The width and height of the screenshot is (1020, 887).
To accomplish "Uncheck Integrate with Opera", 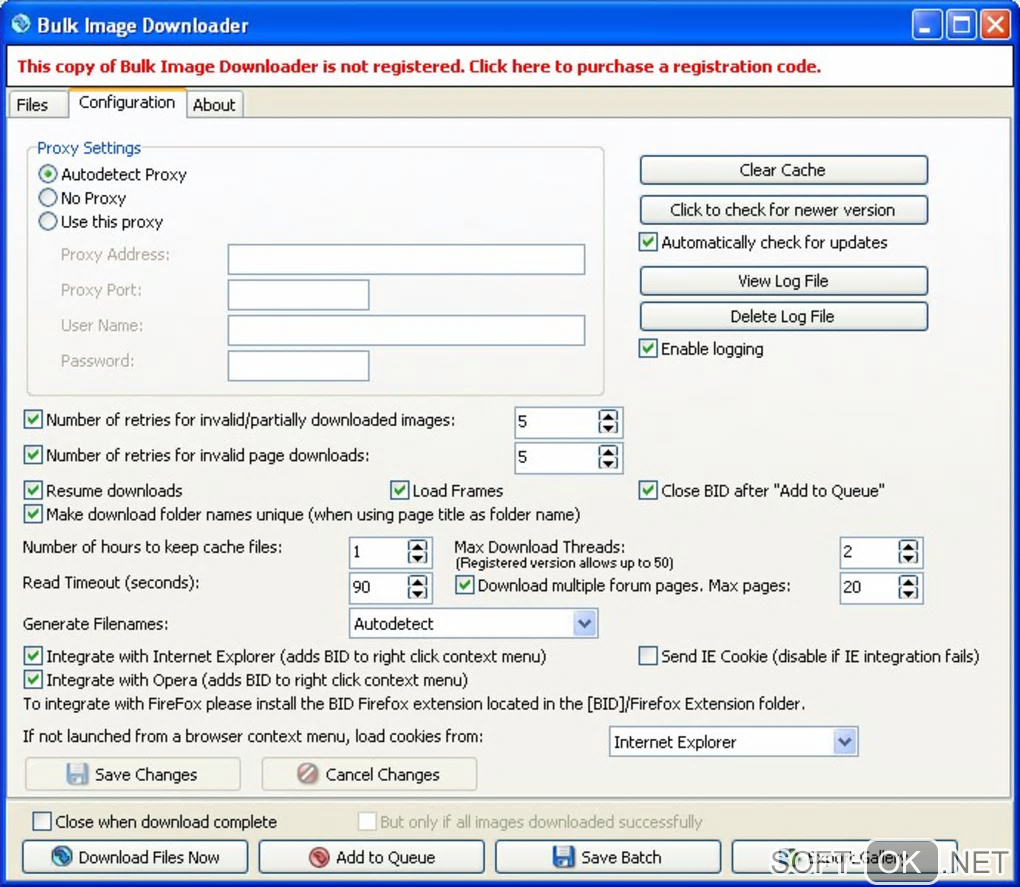I will [33, 680].
